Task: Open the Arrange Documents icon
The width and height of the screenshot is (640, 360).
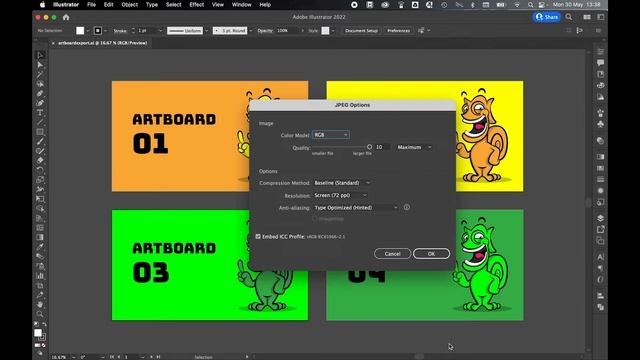Action: pos(587,17)
